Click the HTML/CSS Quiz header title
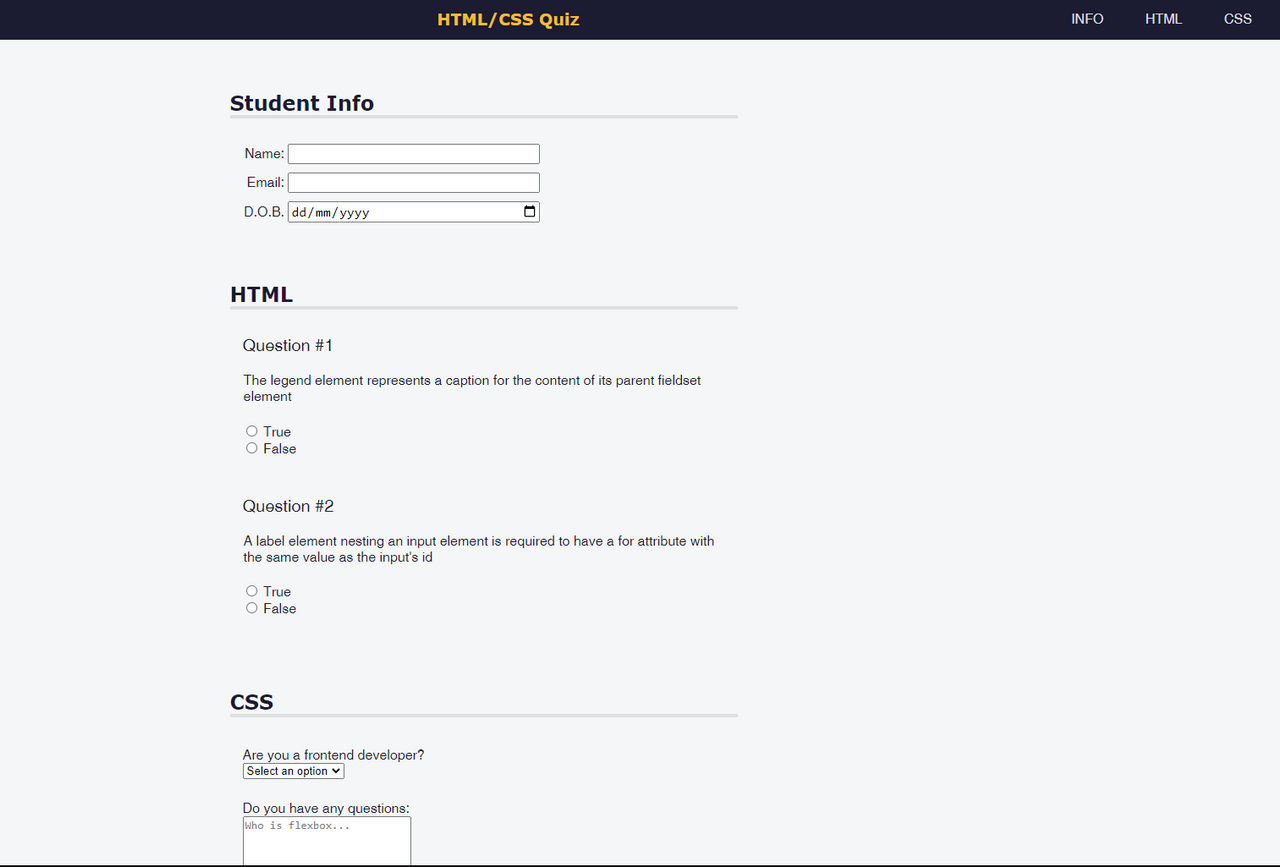The width and height of the screenshot is (1280, 867). pos(508,19)
